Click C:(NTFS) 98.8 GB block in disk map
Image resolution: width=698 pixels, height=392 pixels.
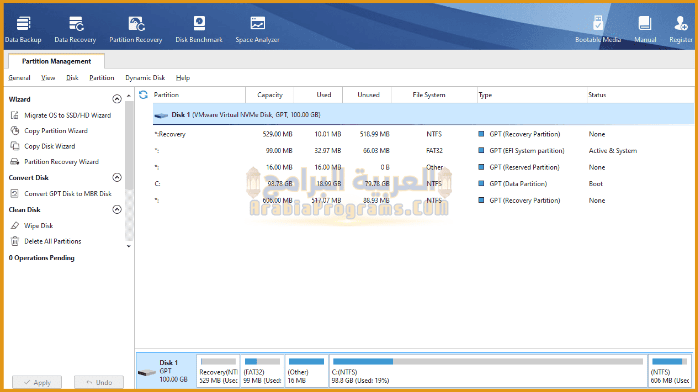tap(488, 371)
